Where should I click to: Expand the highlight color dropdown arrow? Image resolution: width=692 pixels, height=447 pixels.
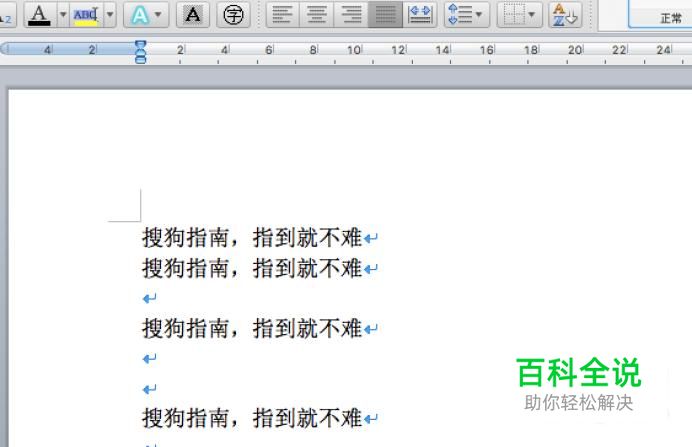click(x=110, y=15)
